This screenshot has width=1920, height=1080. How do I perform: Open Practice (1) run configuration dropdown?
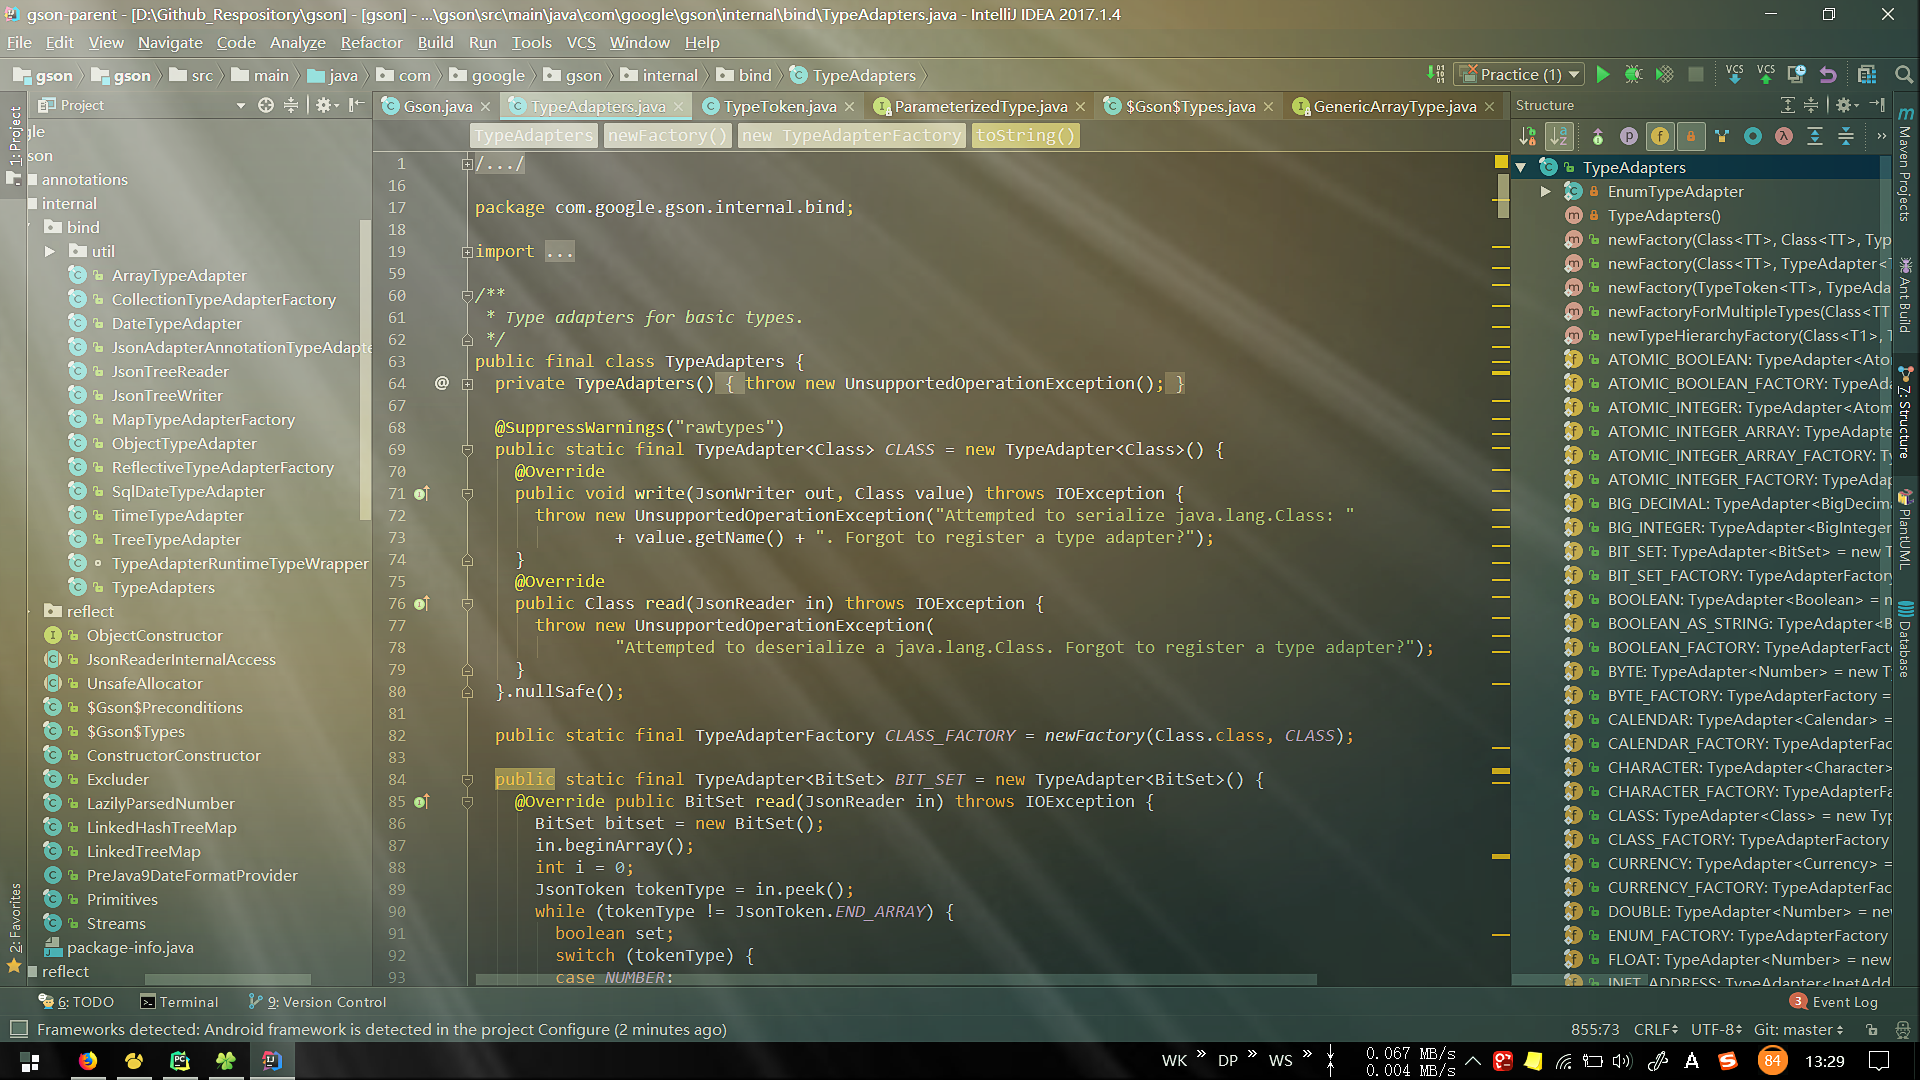pos(1520,75)
